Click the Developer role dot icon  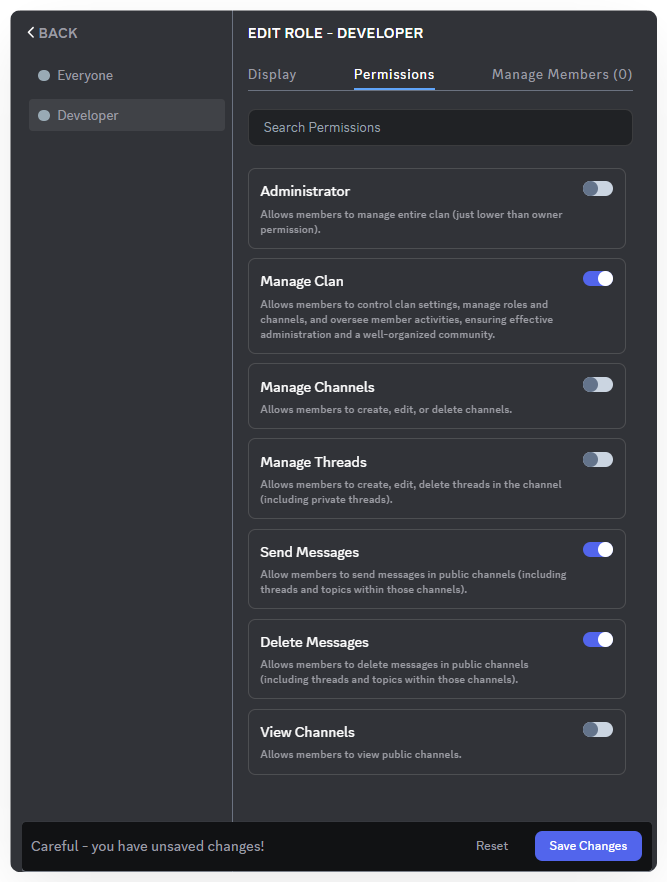(x=44, y=116)
